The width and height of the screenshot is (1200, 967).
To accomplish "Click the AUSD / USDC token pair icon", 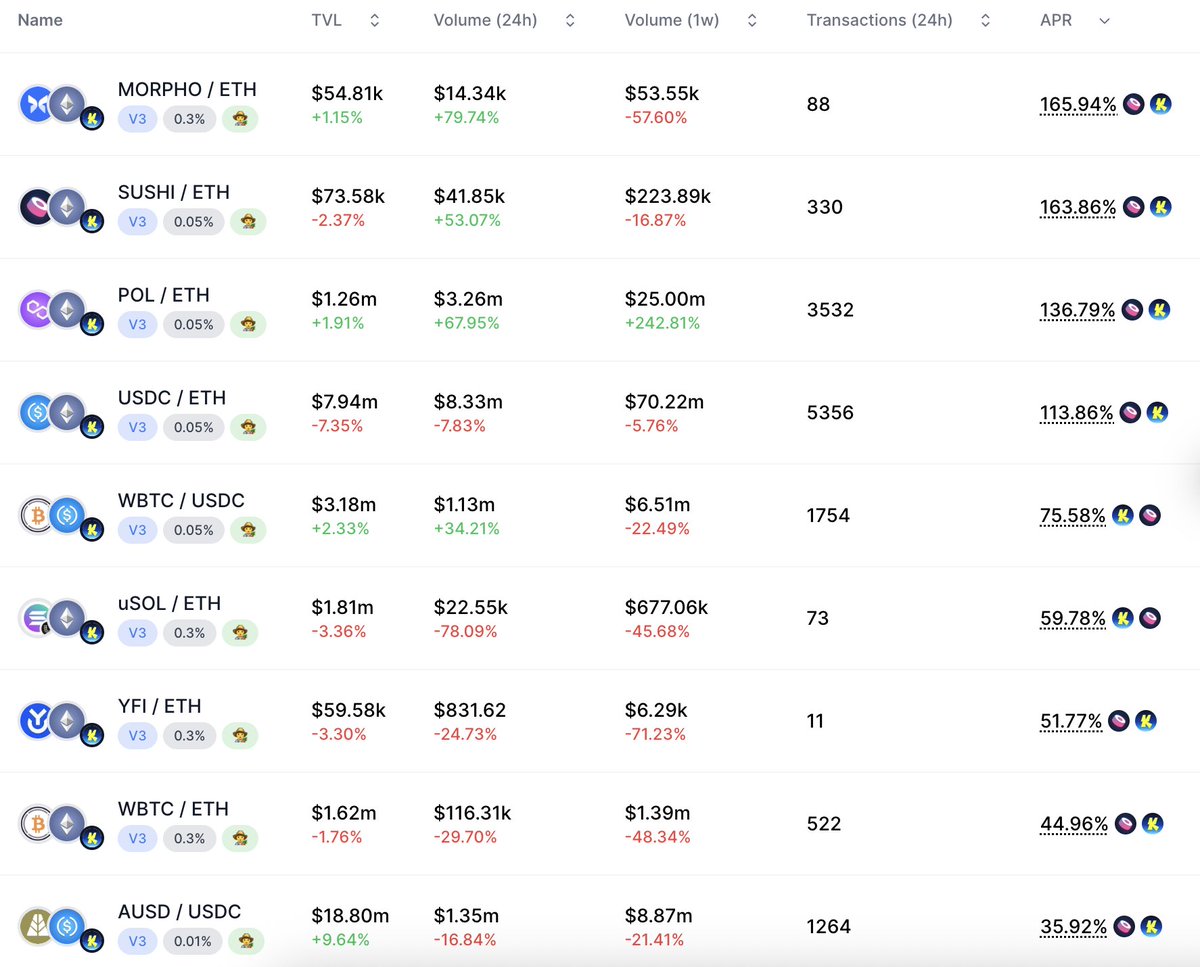I will pos(62,929).
